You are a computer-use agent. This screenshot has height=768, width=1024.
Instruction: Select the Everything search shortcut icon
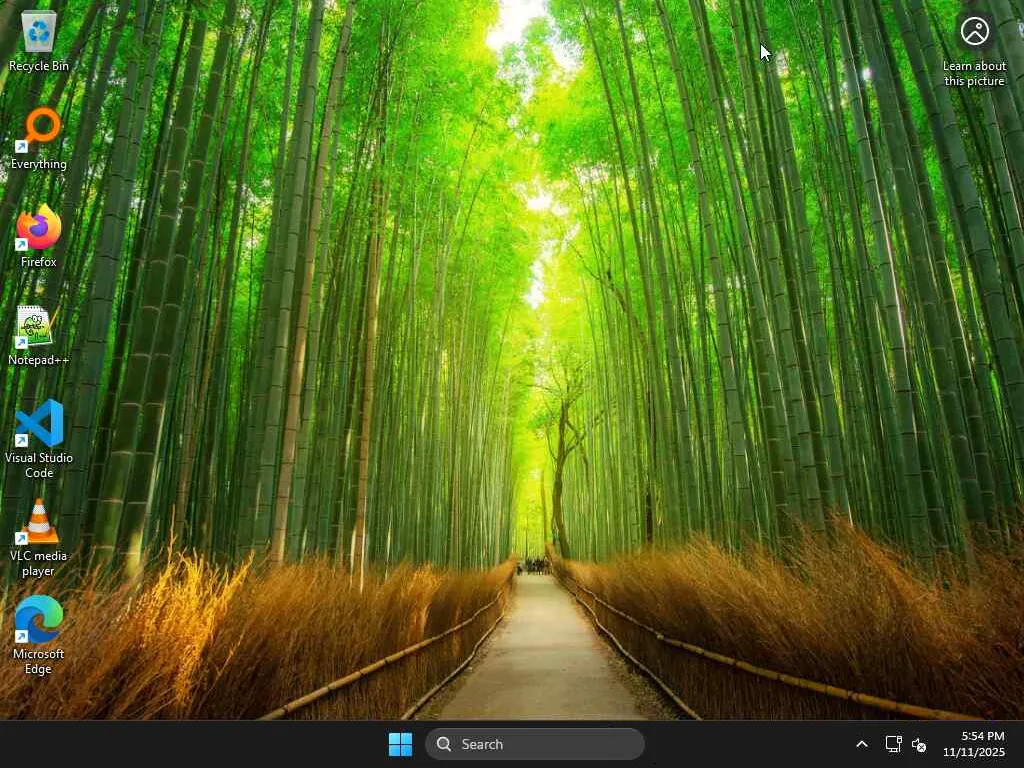point(39,139)
